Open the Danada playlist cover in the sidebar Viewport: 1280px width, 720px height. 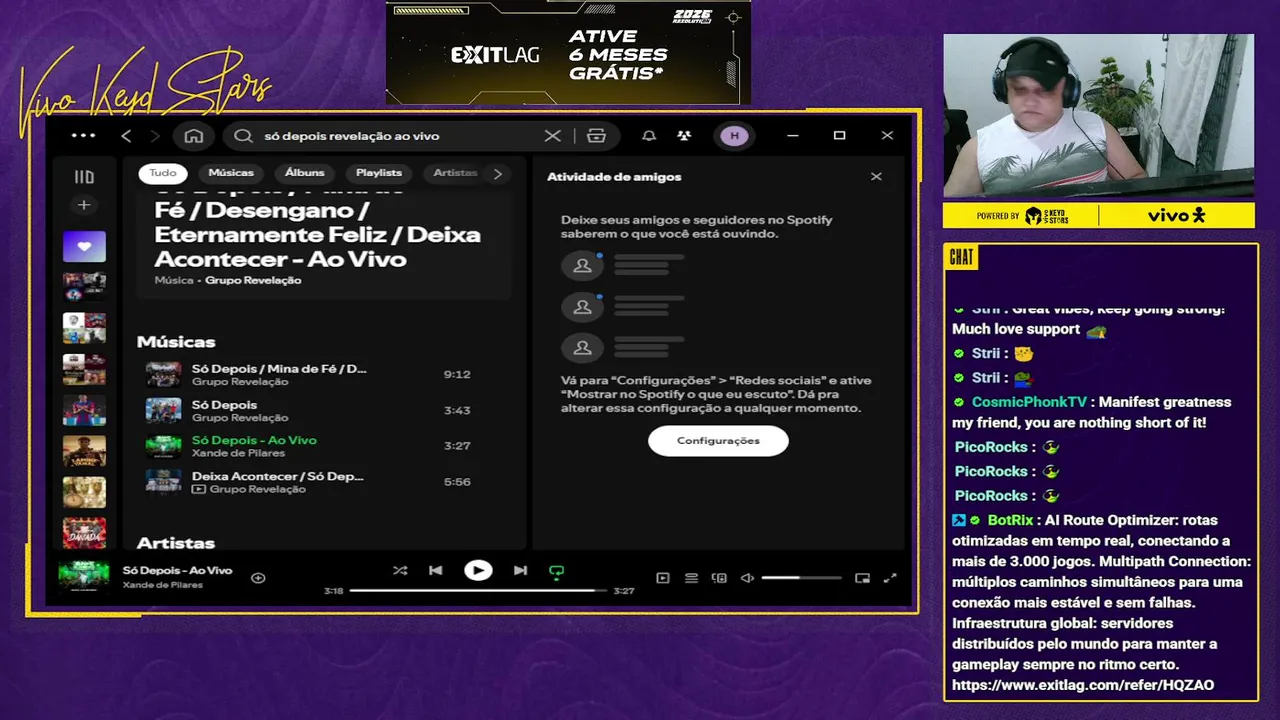coord(84,533)
